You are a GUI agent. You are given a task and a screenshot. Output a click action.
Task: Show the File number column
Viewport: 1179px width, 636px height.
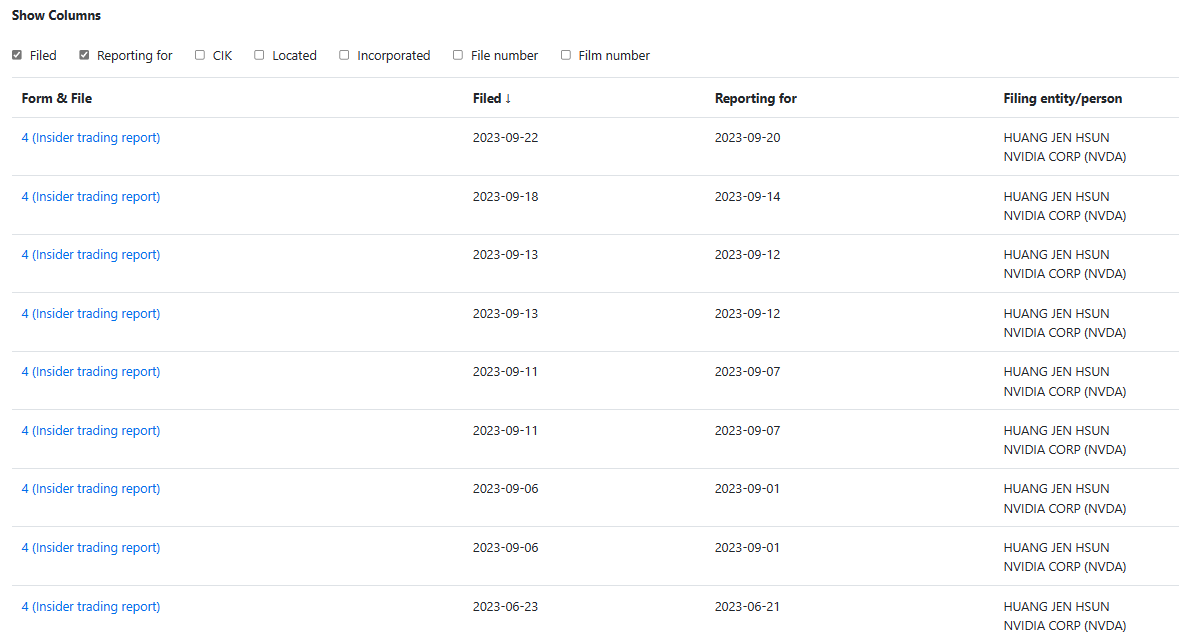pos(458,55)
